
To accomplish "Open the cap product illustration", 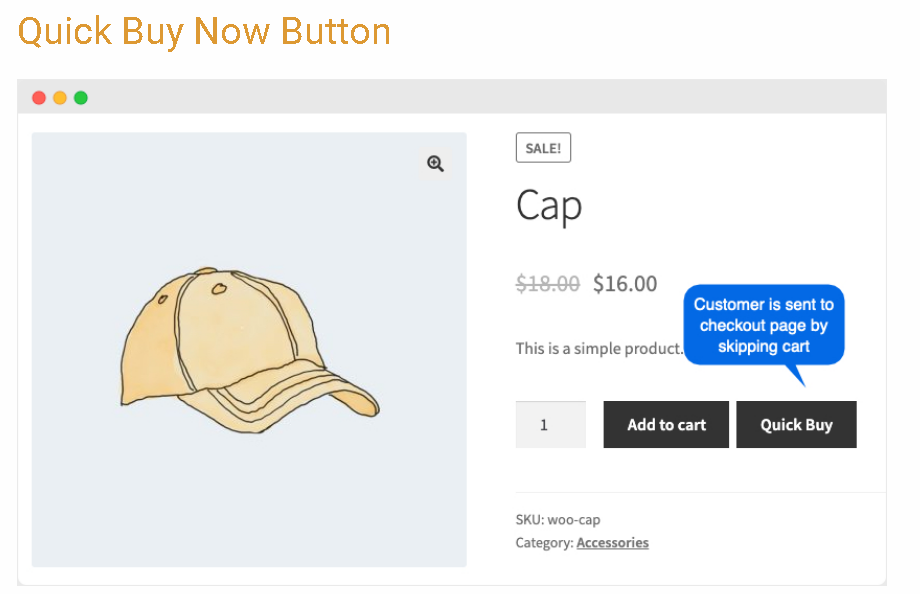I will (249, 351).
